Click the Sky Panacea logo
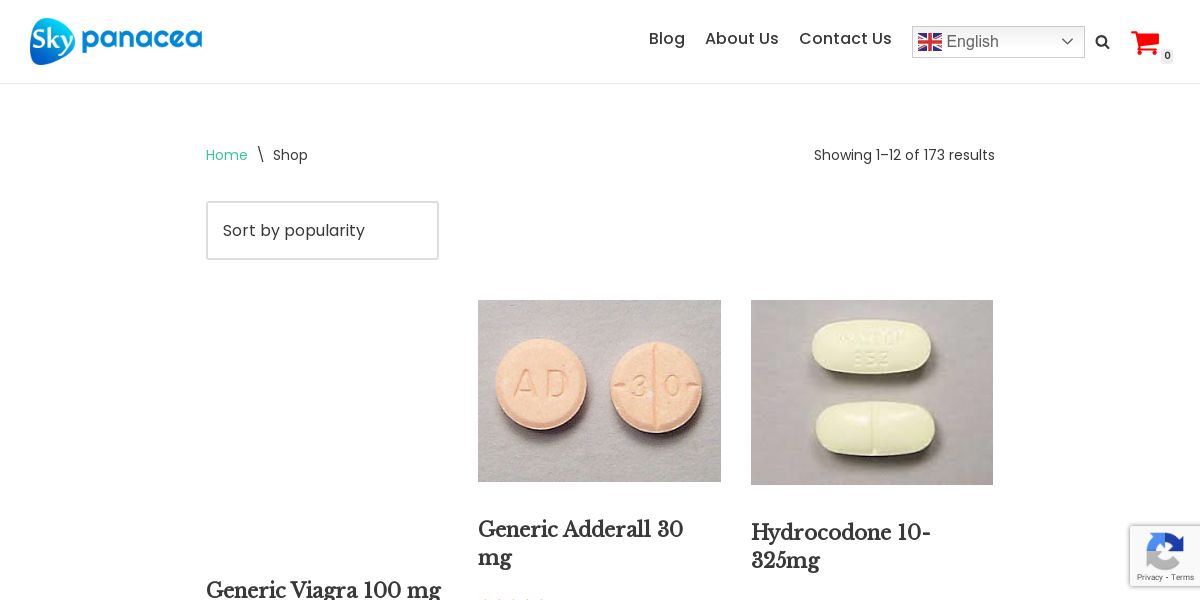Screen dimensions: 1200x600 click(x=116, y=41)
